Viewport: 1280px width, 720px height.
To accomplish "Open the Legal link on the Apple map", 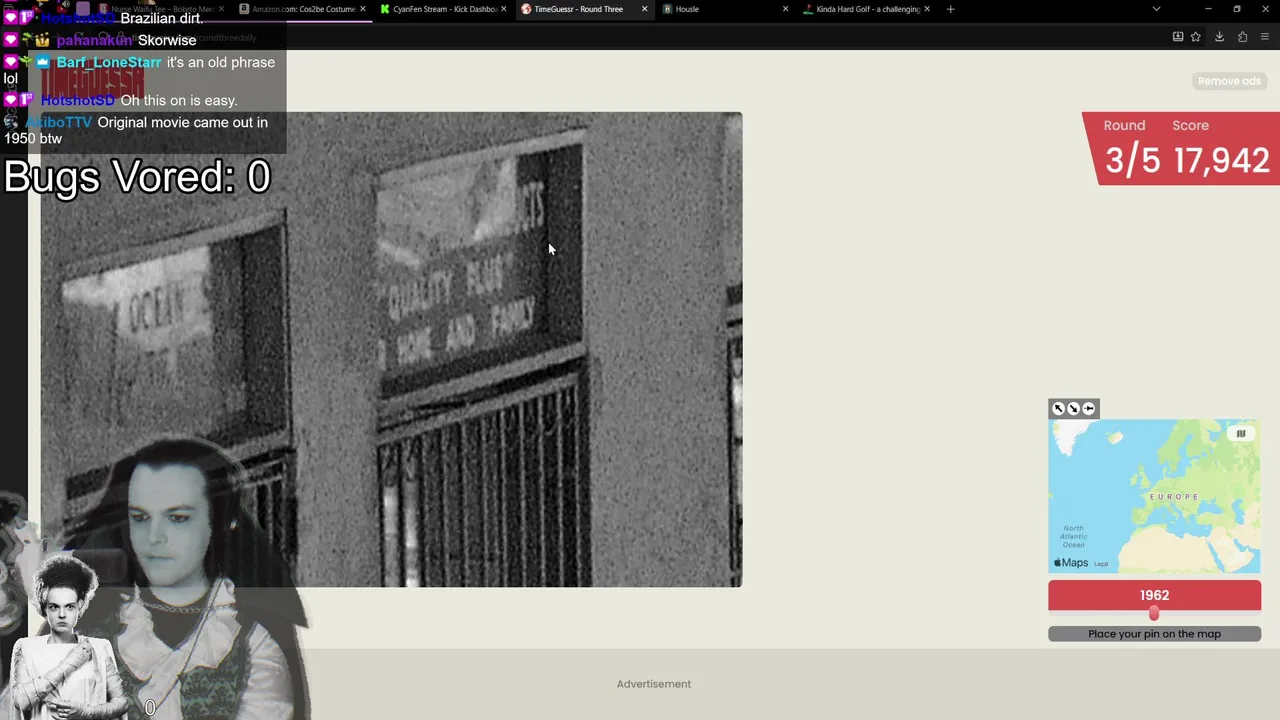I will [x=1101, y=564].
